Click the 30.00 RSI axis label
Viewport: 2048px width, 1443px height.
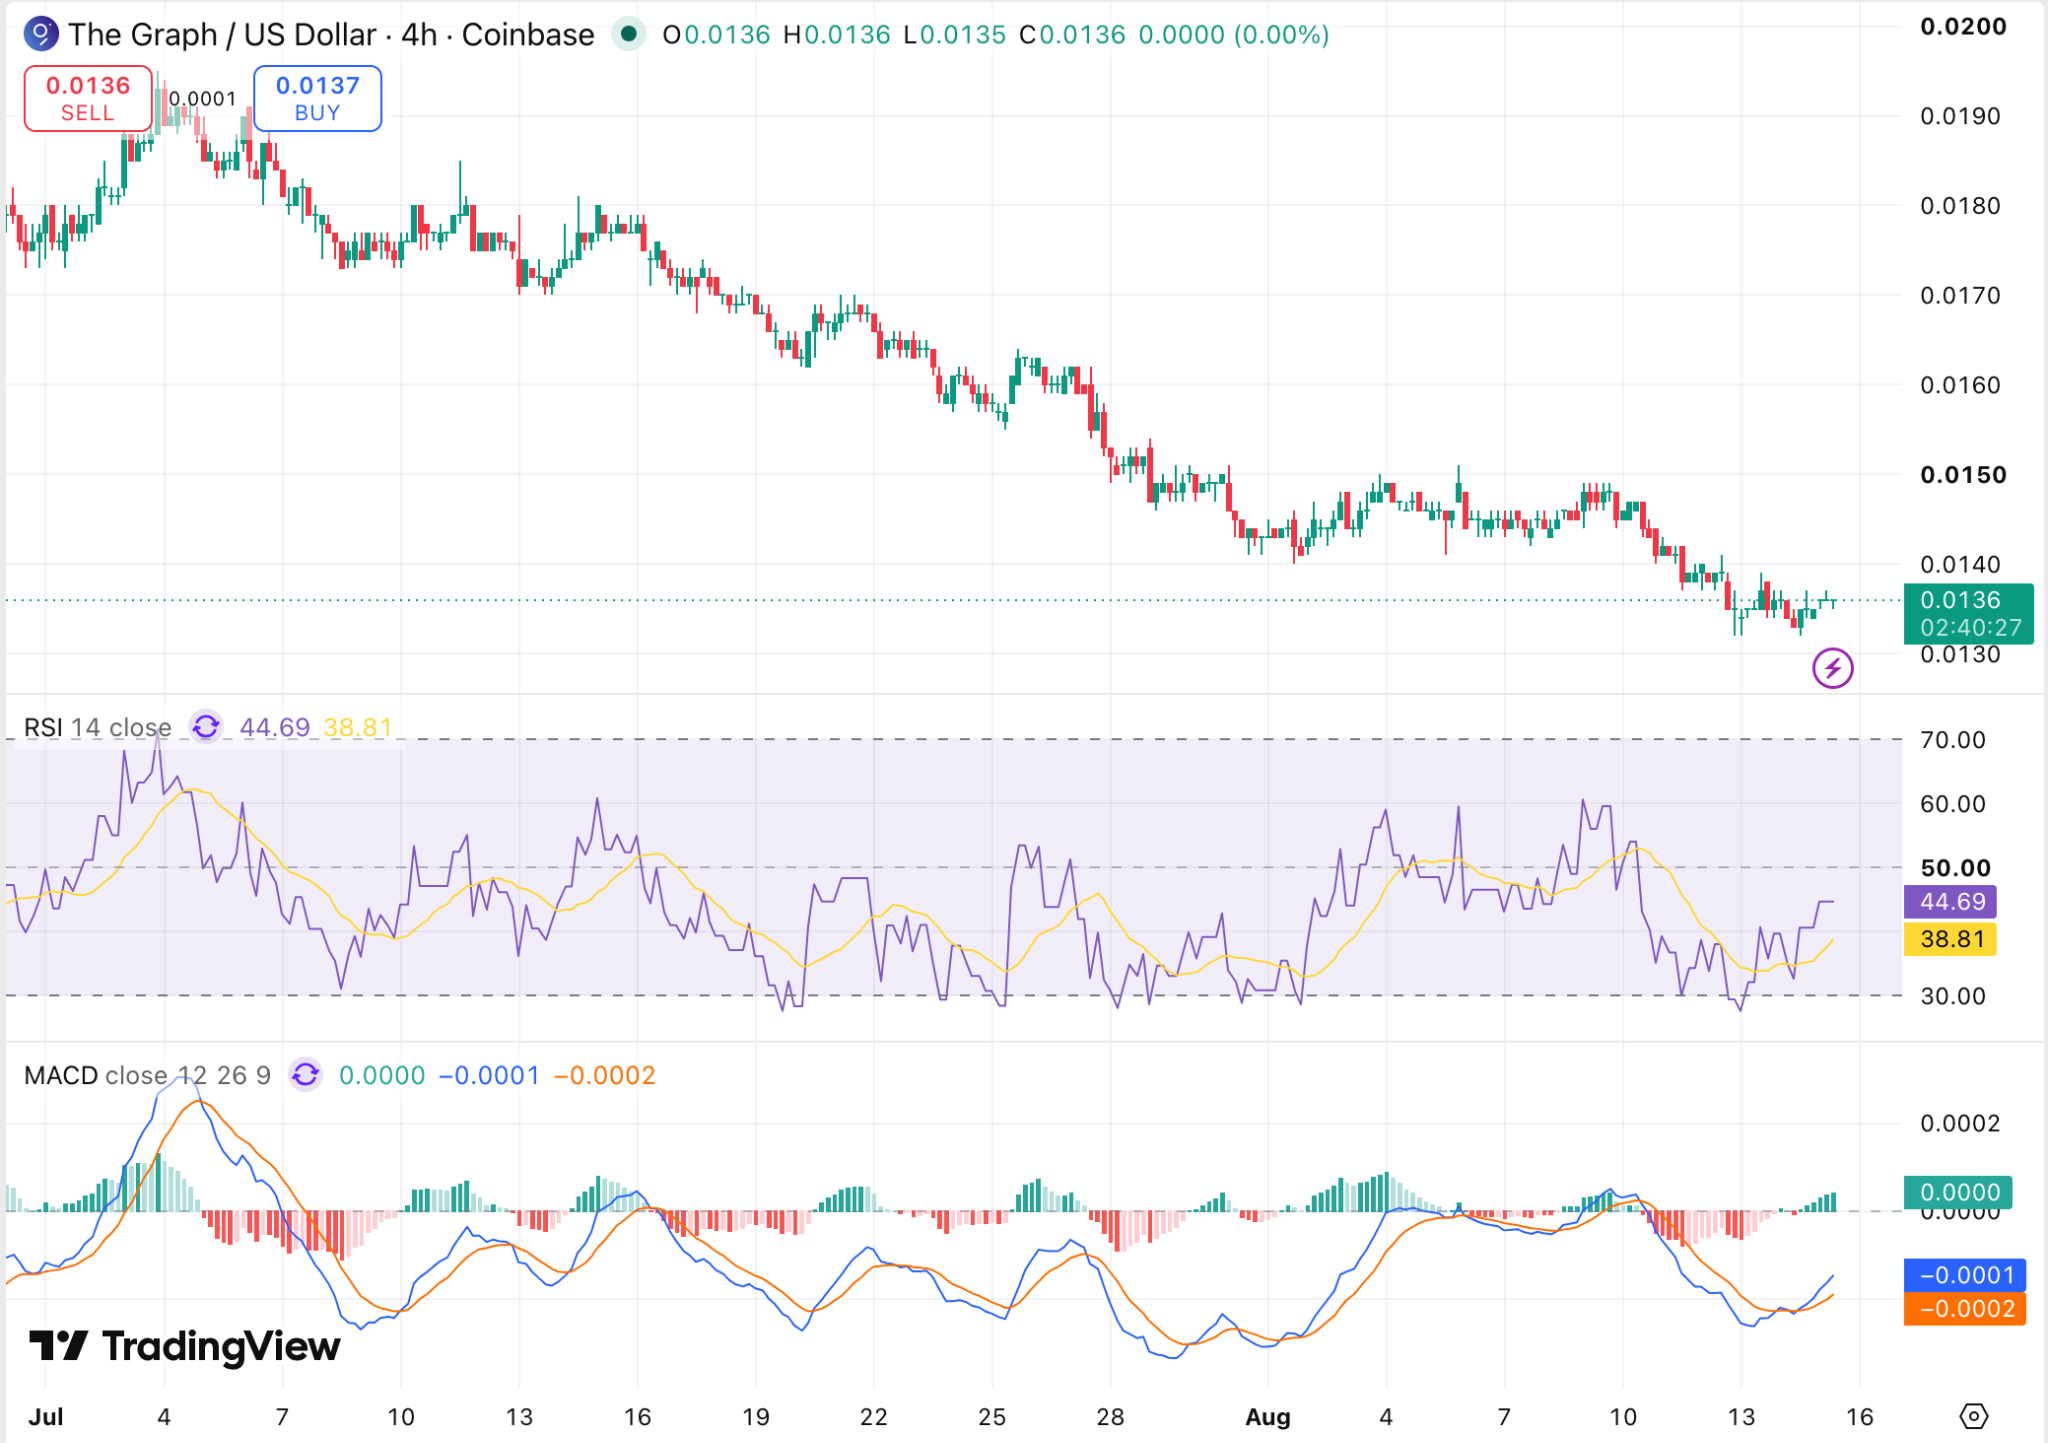[x=1953, y=996]
